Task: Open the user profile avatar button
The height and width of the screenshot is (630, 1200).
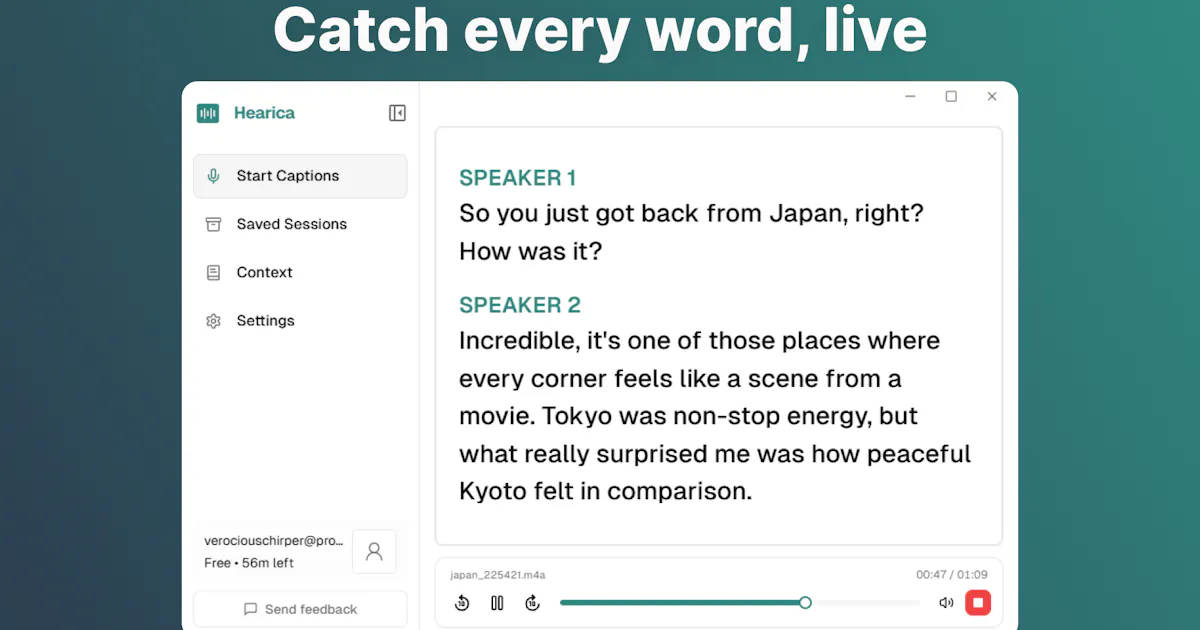Action: tap(374, 551)
